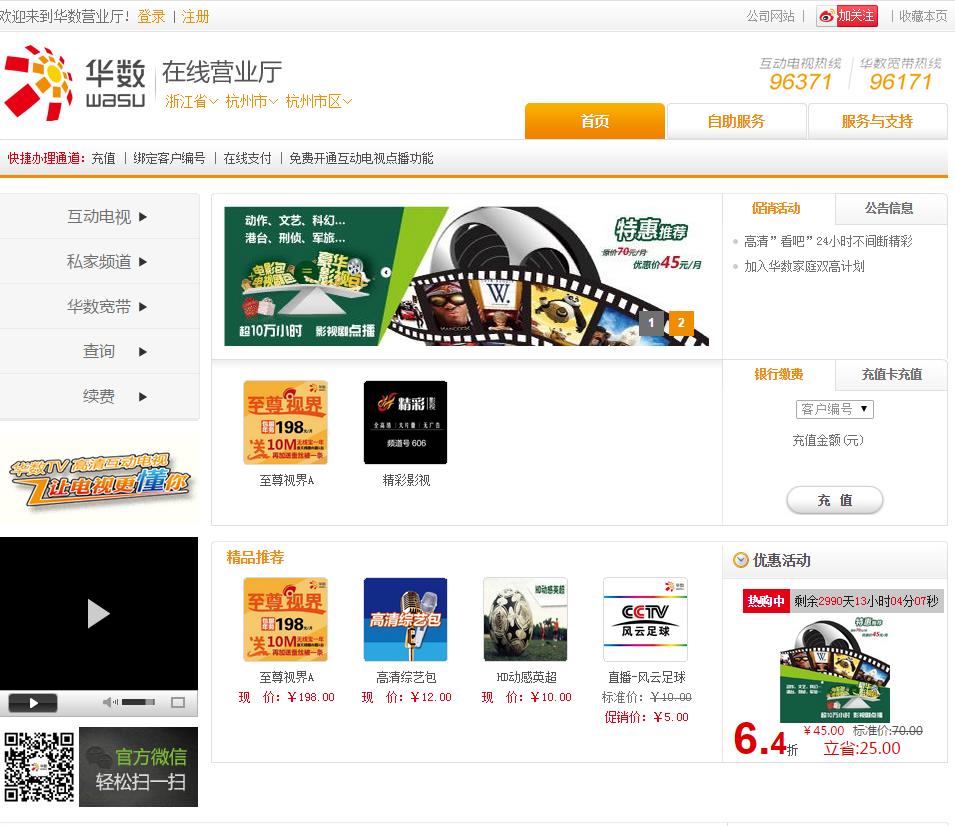Click the 热购中 red badge

tap(766, 601)
